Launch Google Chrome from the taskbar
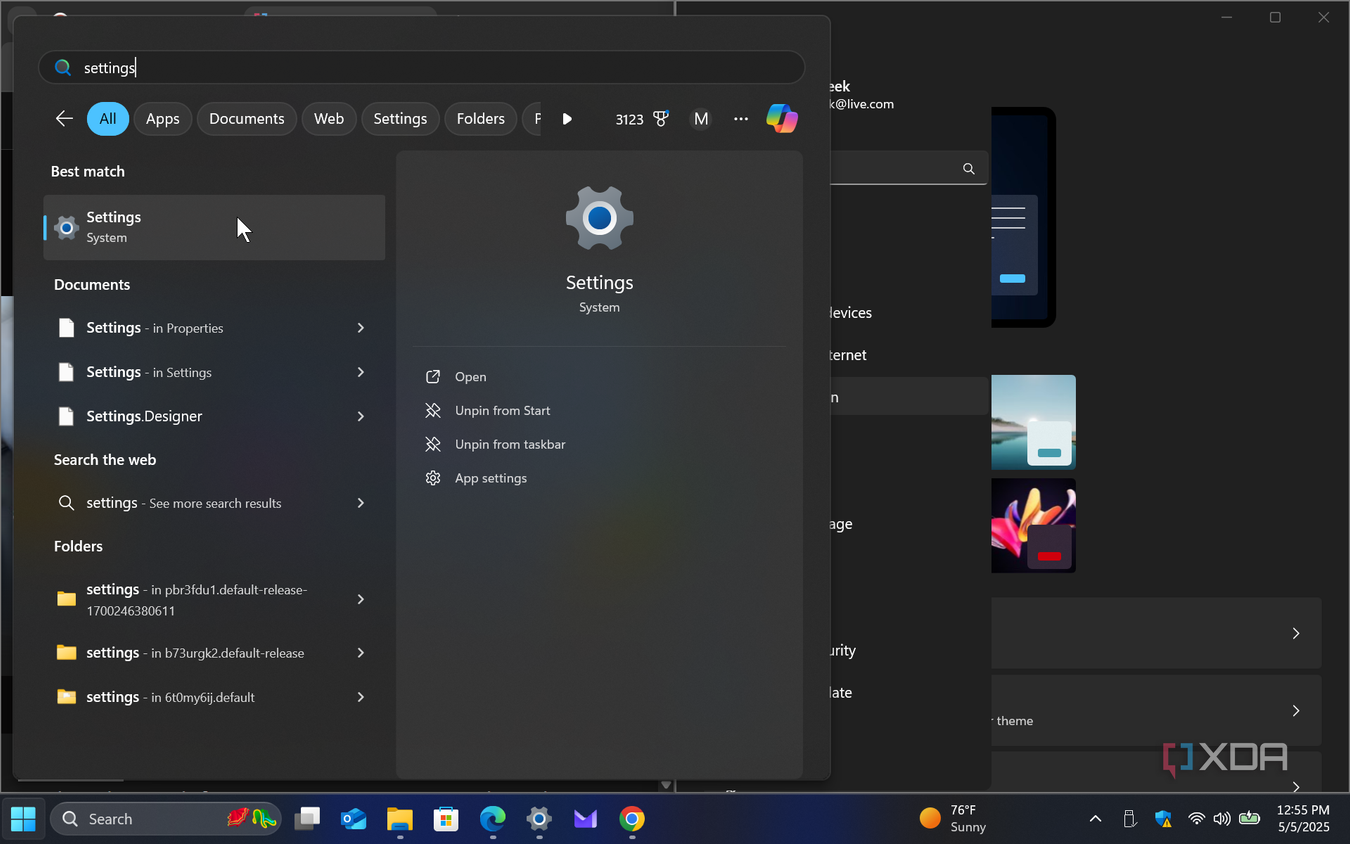This screenshot has height=844, width=1350. 631,819
